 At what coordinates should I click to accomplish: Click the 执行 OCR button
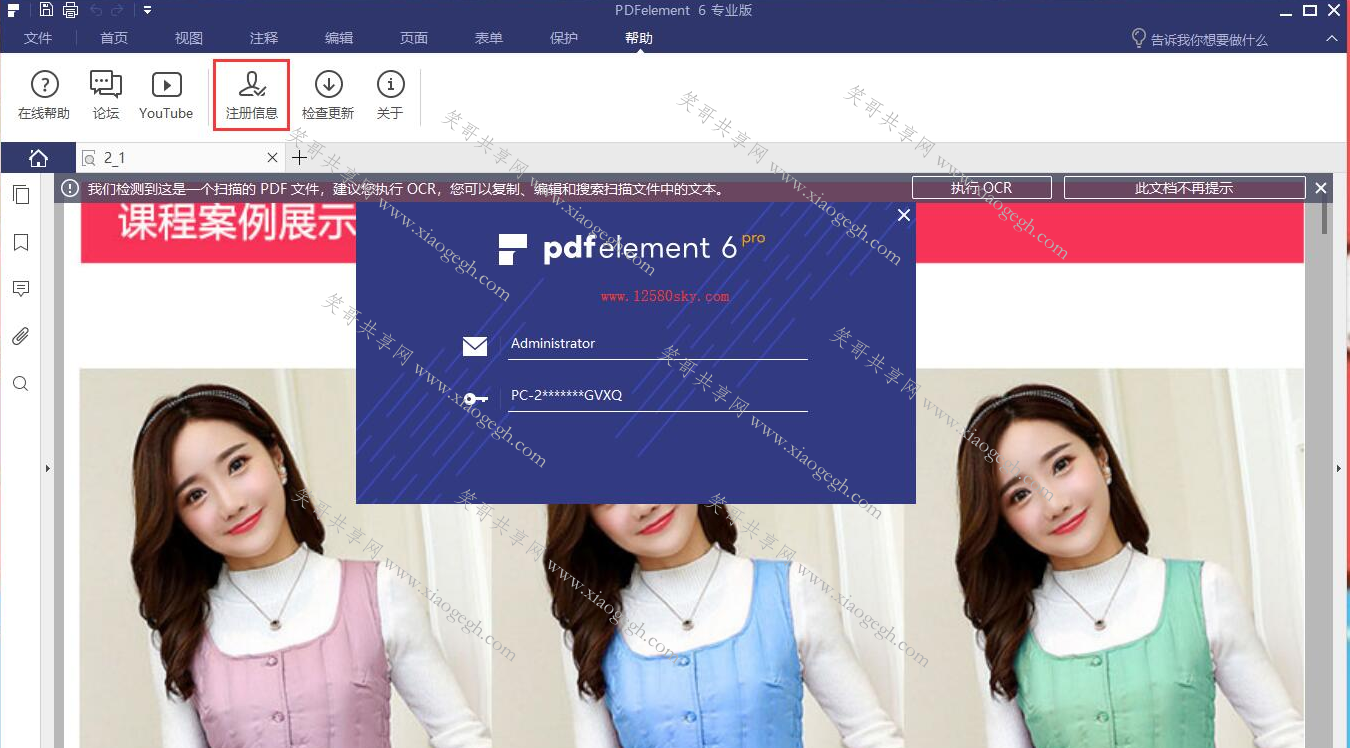pos(982,188)
